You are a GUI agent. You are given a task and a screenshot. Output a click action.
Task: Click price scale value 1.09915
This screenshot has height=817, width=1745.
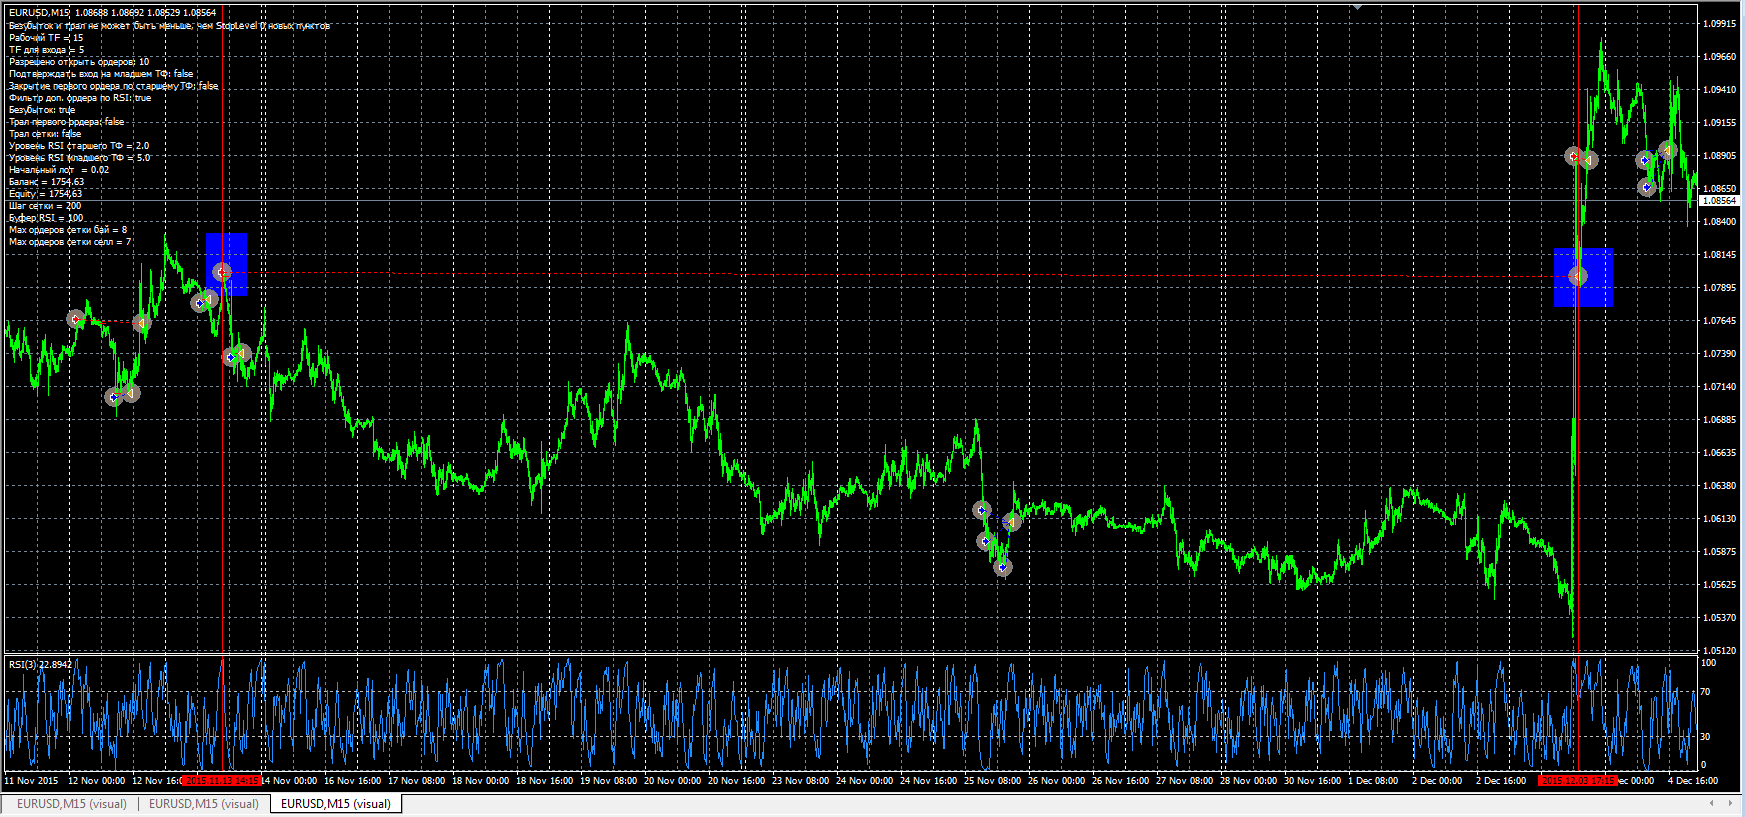(x=1719, y=23)
